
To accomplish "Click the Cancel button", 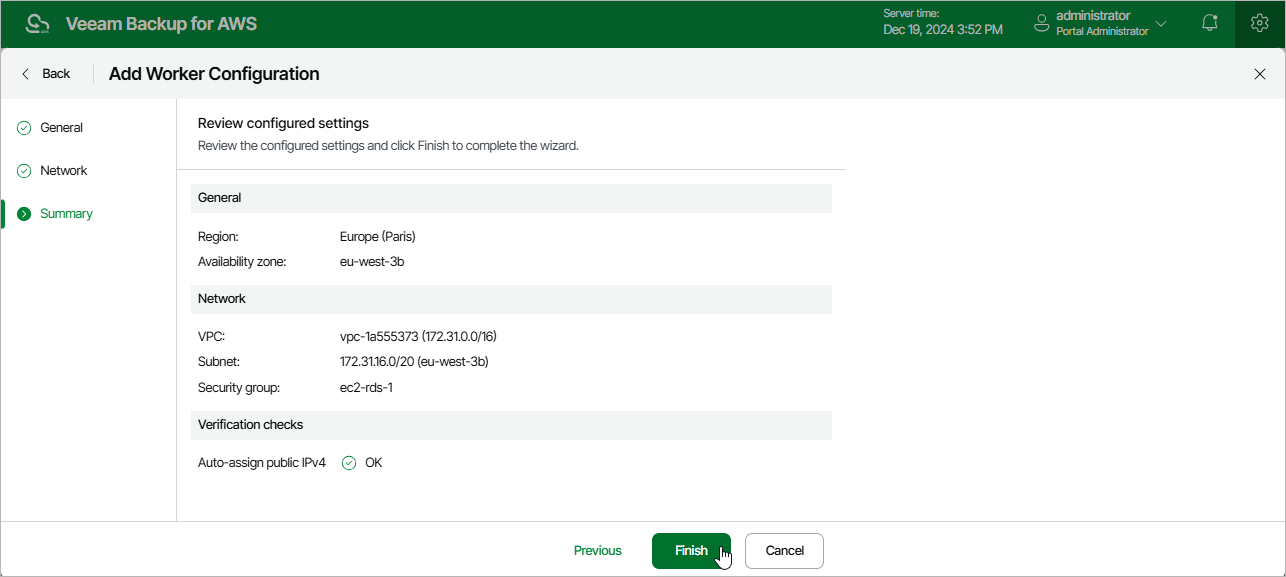I will (x=784, y=551).
